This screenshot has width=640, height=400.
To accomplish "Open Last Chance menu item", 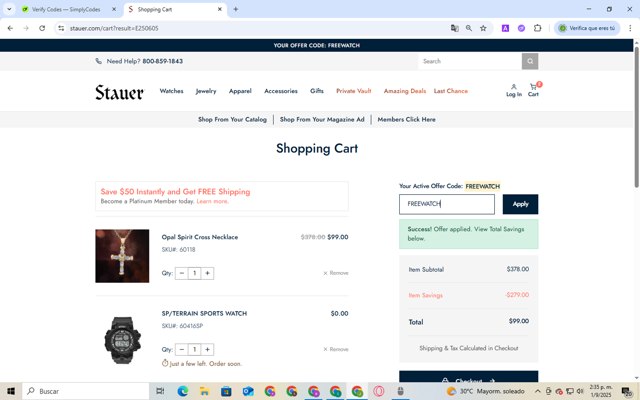I will (451, 91).
